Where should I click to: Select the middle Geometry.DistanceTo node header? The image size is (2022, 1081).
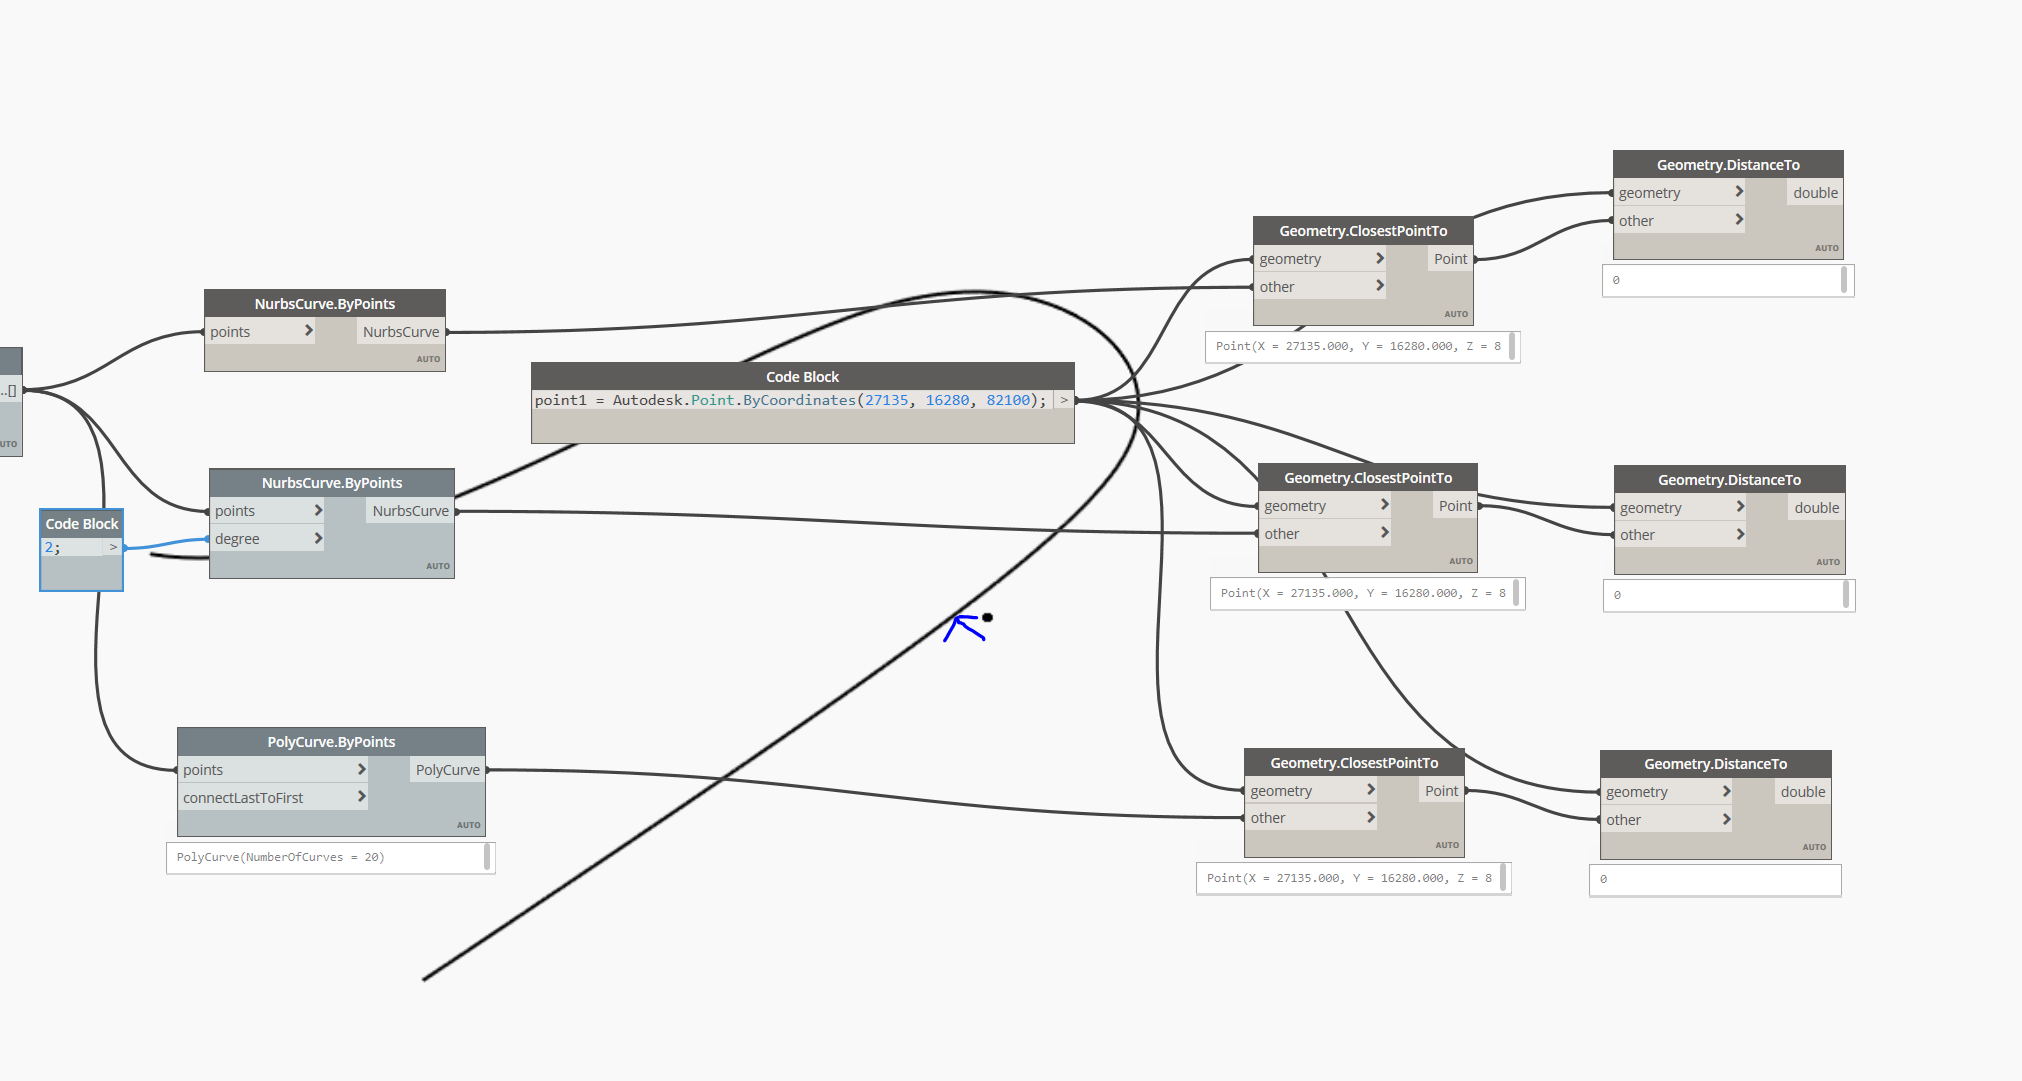[x=1729, y=480]
